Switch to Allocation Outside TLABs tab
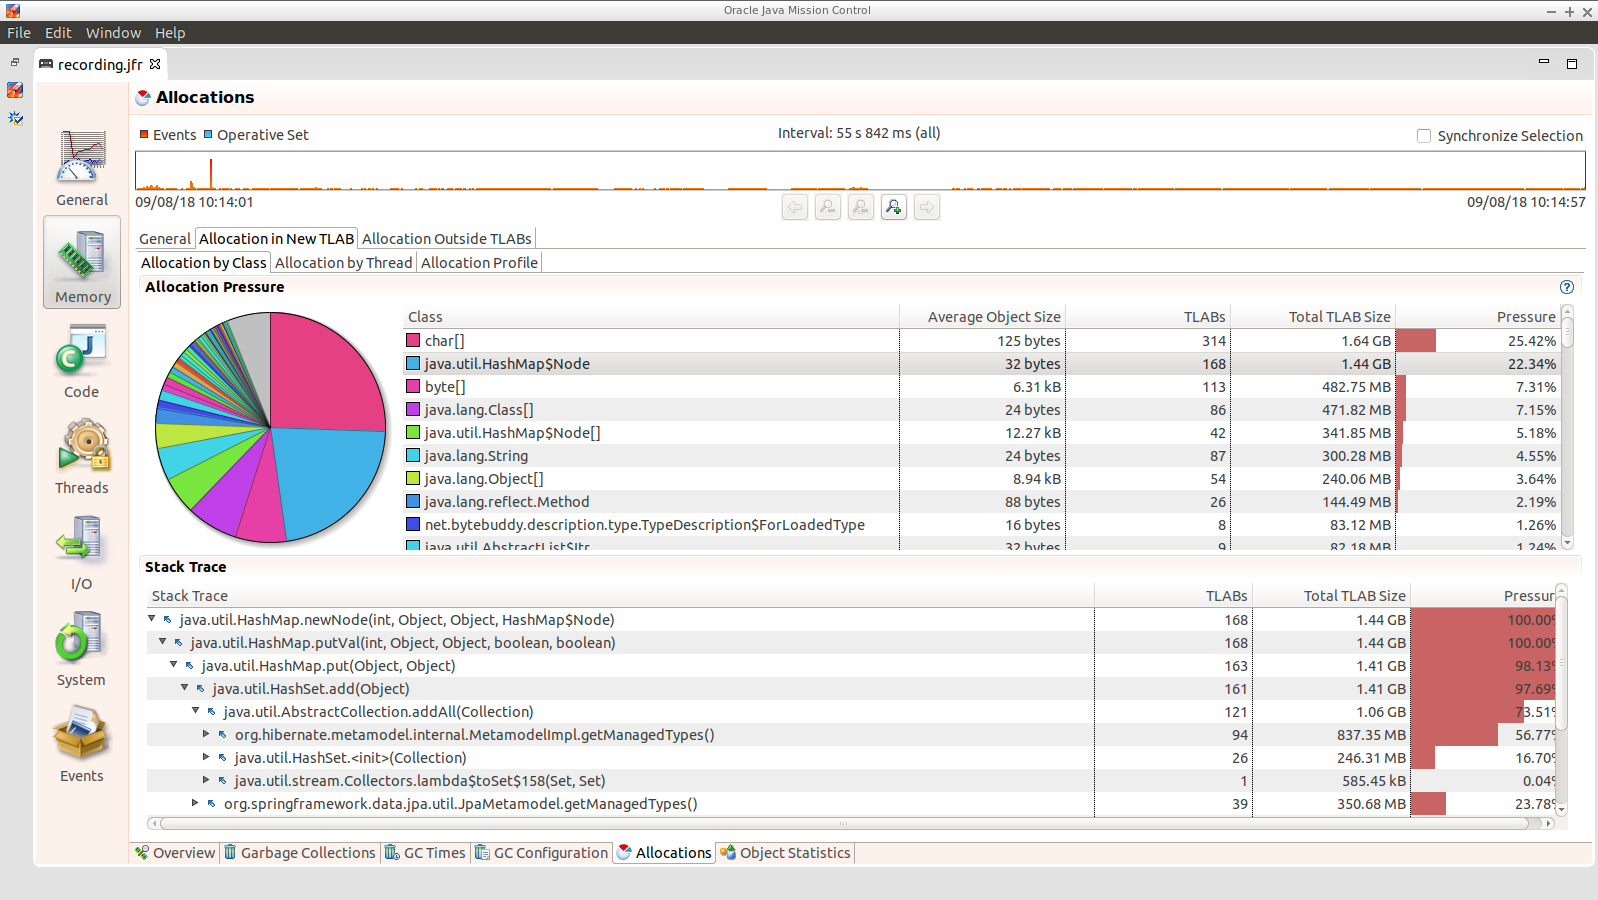Viewport: 1598px width, 900px height. [447, 239]
